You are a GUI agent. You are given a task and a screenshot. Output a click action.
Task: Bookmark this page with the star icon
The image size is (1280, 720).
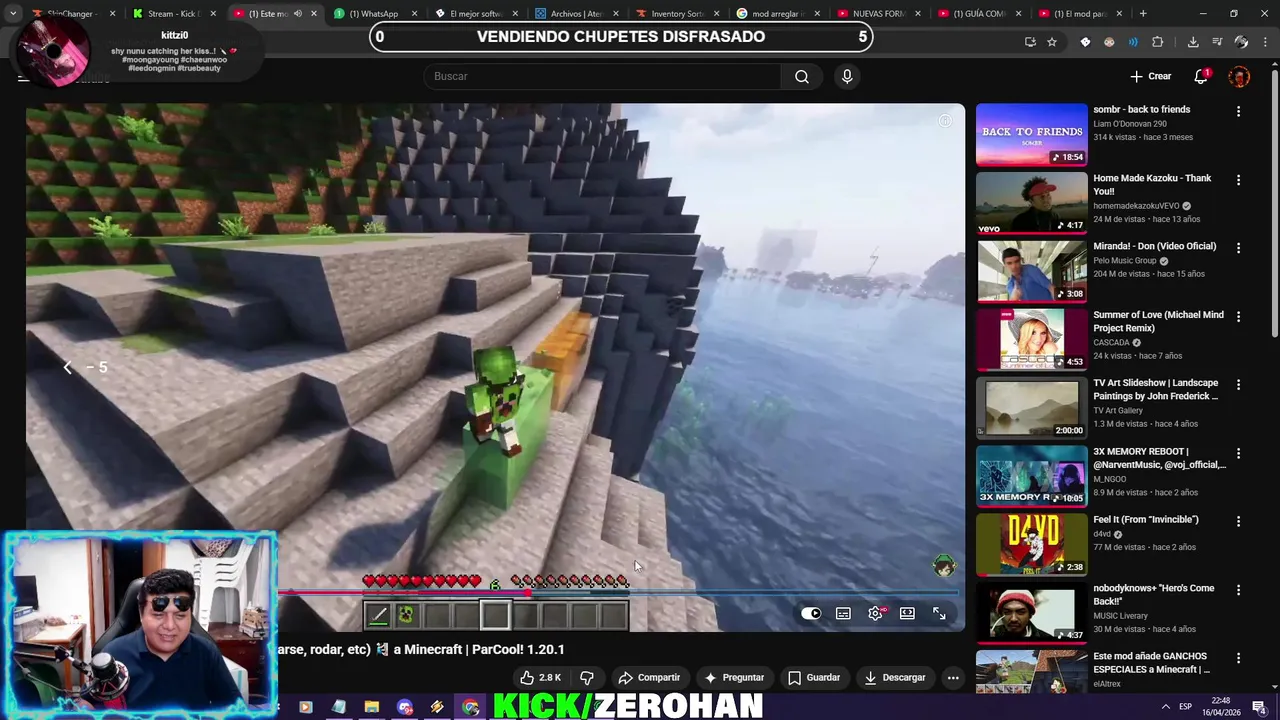click(x=1052, y=42)
